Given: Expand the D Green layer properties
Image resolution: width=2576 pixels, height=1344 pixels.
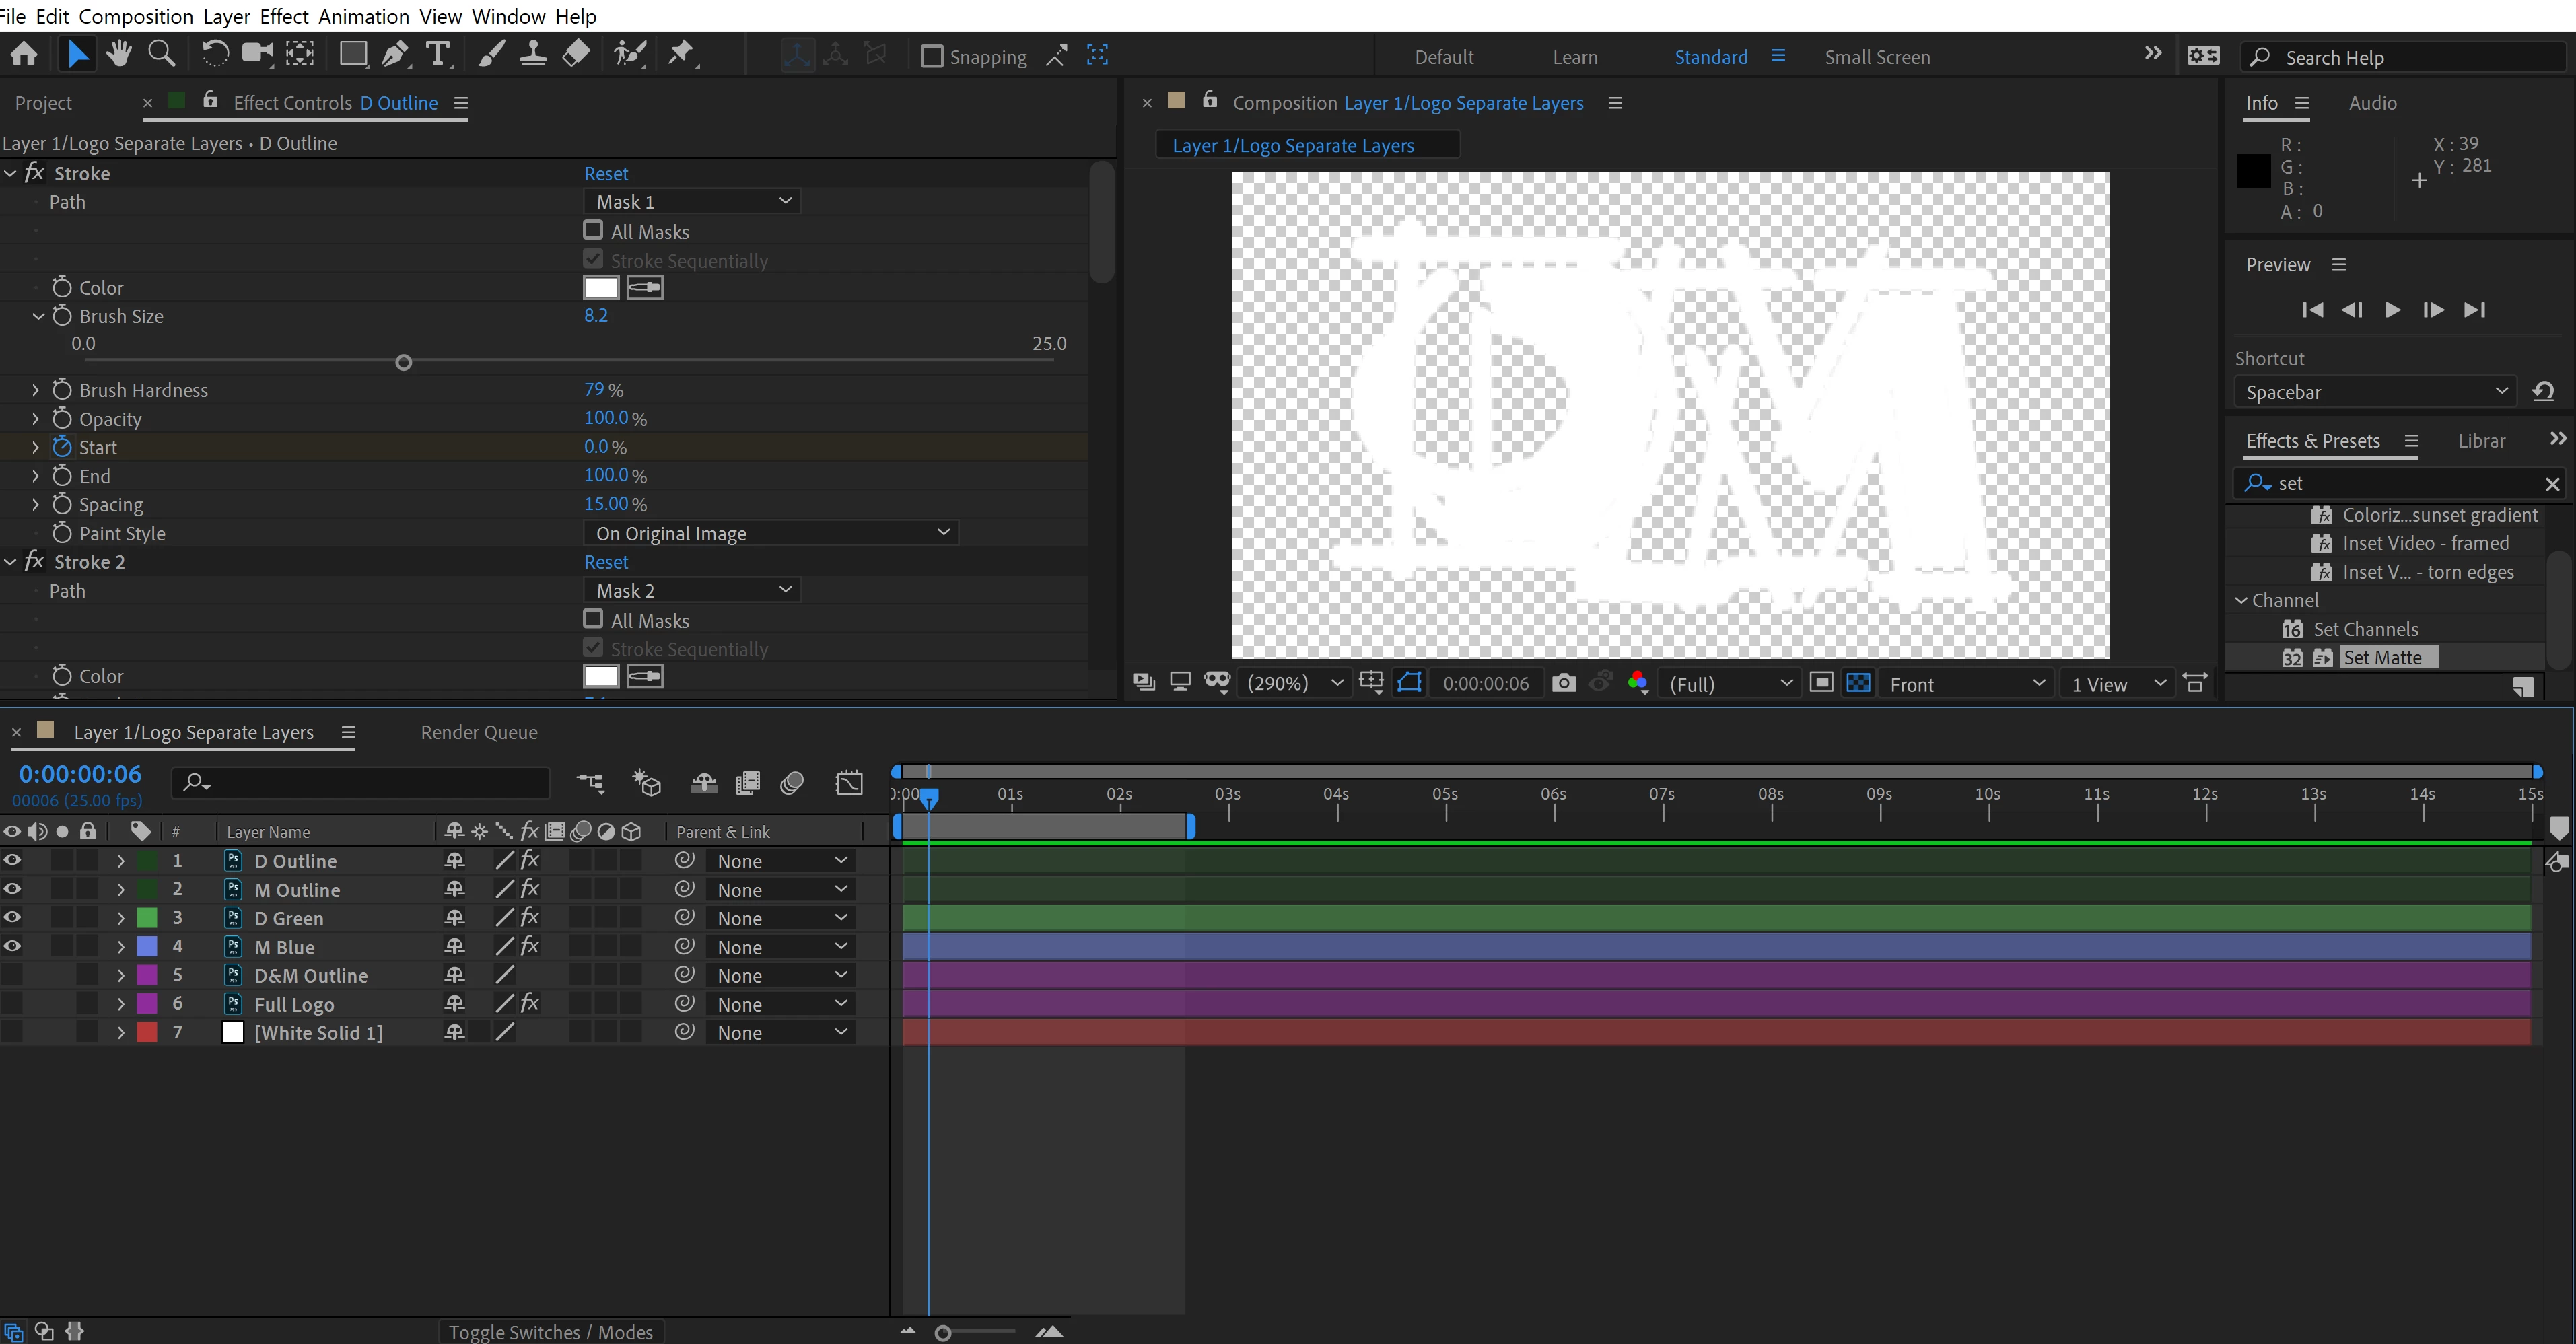Looking at the screenshot, I should pos(121,918).
